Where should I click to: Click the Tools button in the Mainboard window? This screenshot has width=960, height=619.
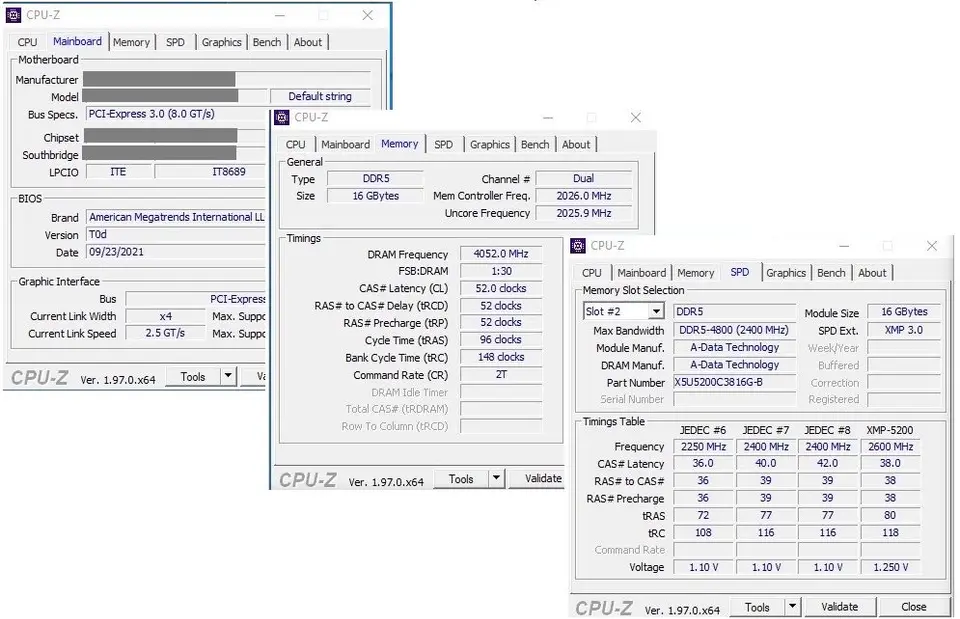[192, 376]
